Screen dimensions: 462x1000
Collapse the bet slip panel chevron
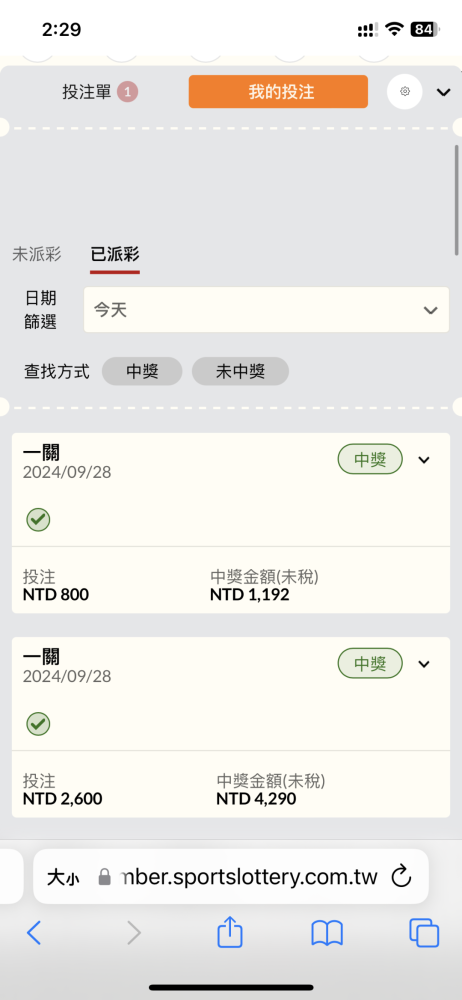click(x=443, y=92)
